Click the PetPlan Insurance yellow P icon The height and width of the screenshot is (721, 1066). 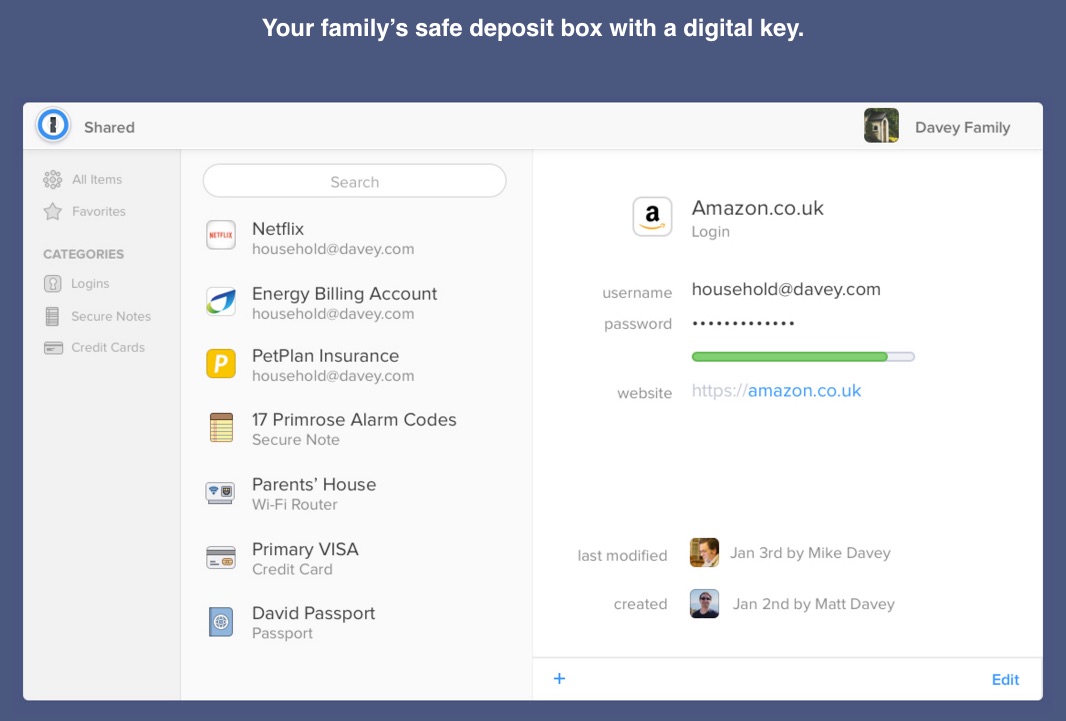(220, 364)
